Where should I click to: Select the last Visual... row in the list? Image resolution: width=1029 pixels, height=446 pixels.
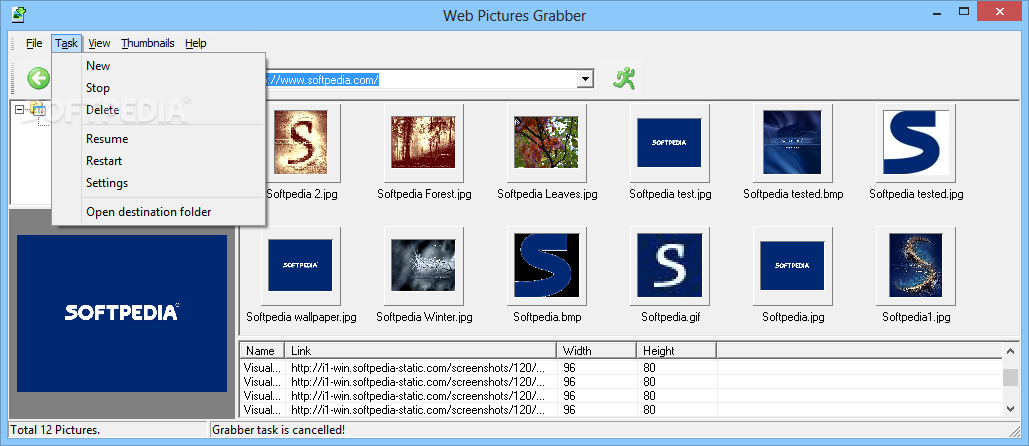pos(621,410)
